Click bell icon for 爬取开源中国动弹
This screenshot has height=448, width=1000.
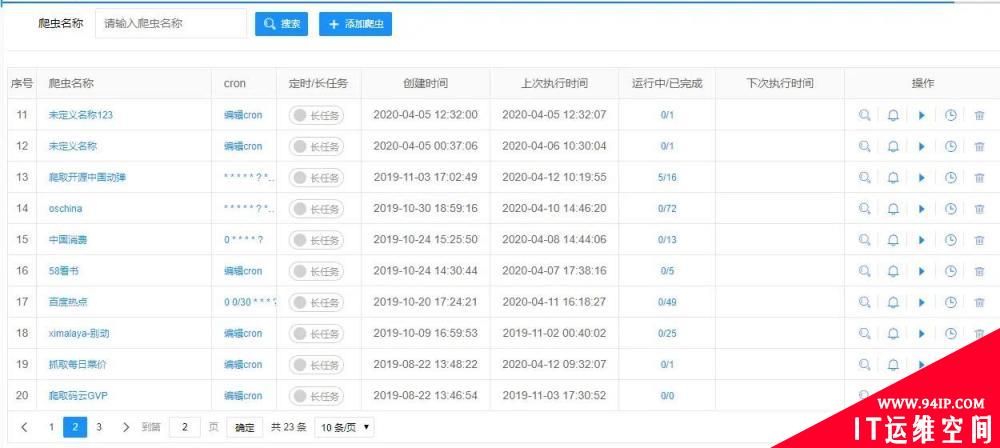(893, 178)
